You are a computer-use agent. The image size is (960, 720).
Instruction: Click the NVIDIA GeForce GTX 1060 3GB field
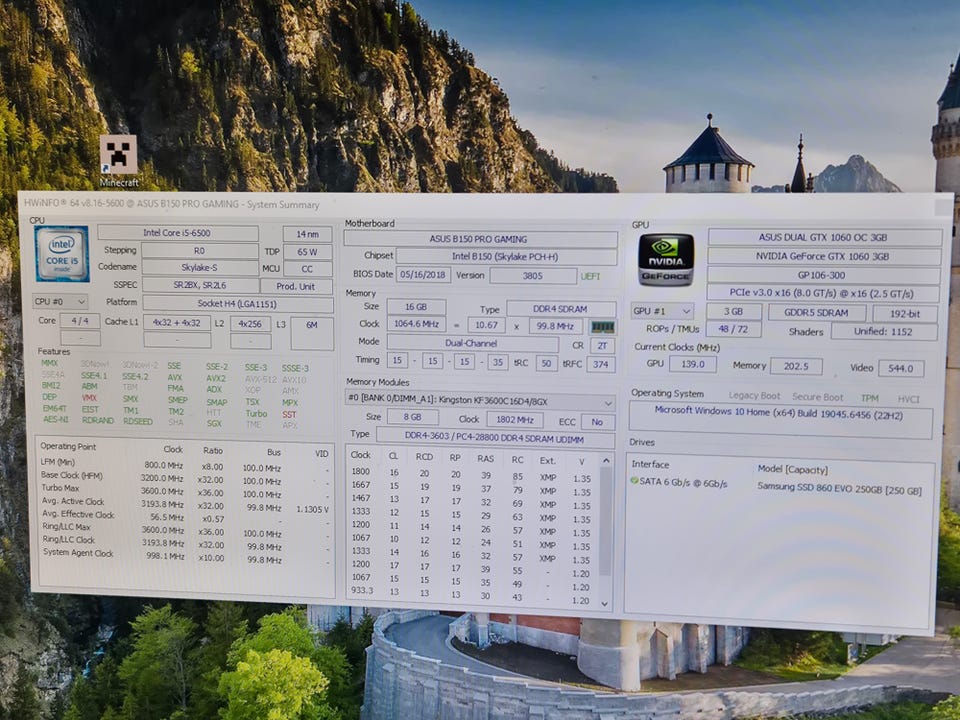[823, 256]
